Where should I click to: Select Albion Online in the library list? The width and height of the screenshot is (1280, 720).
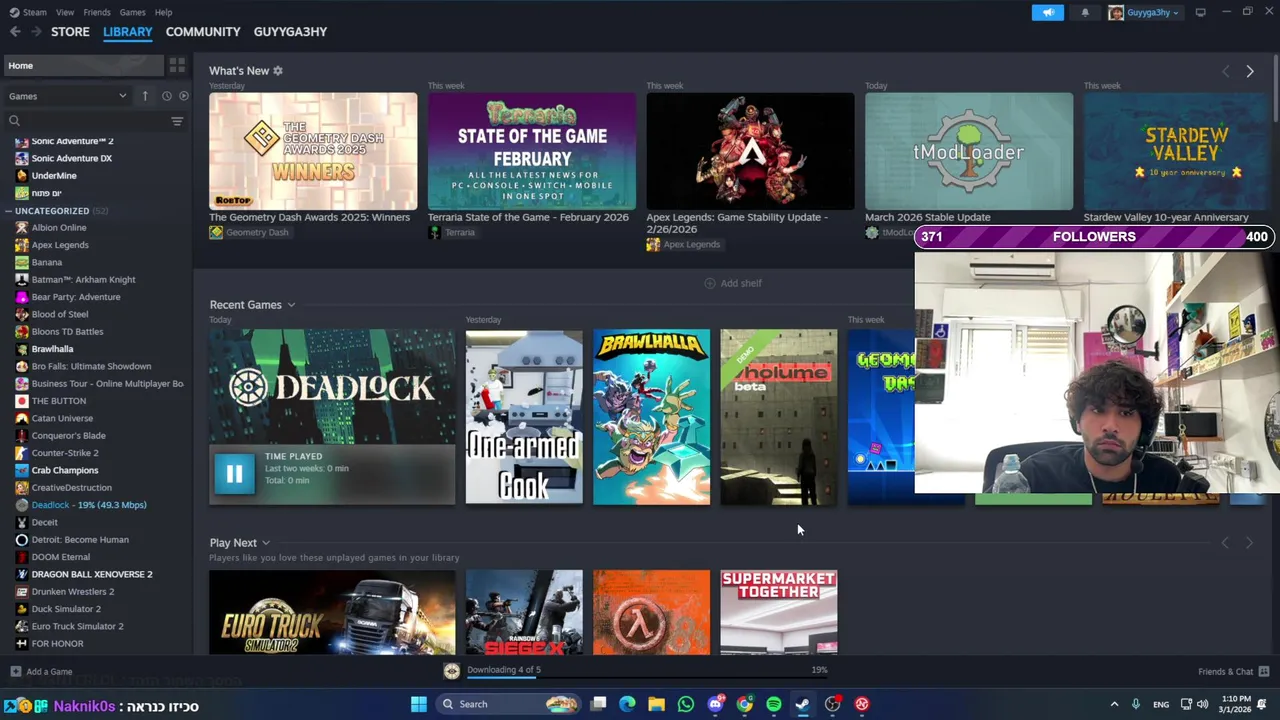tap(59, 227)
